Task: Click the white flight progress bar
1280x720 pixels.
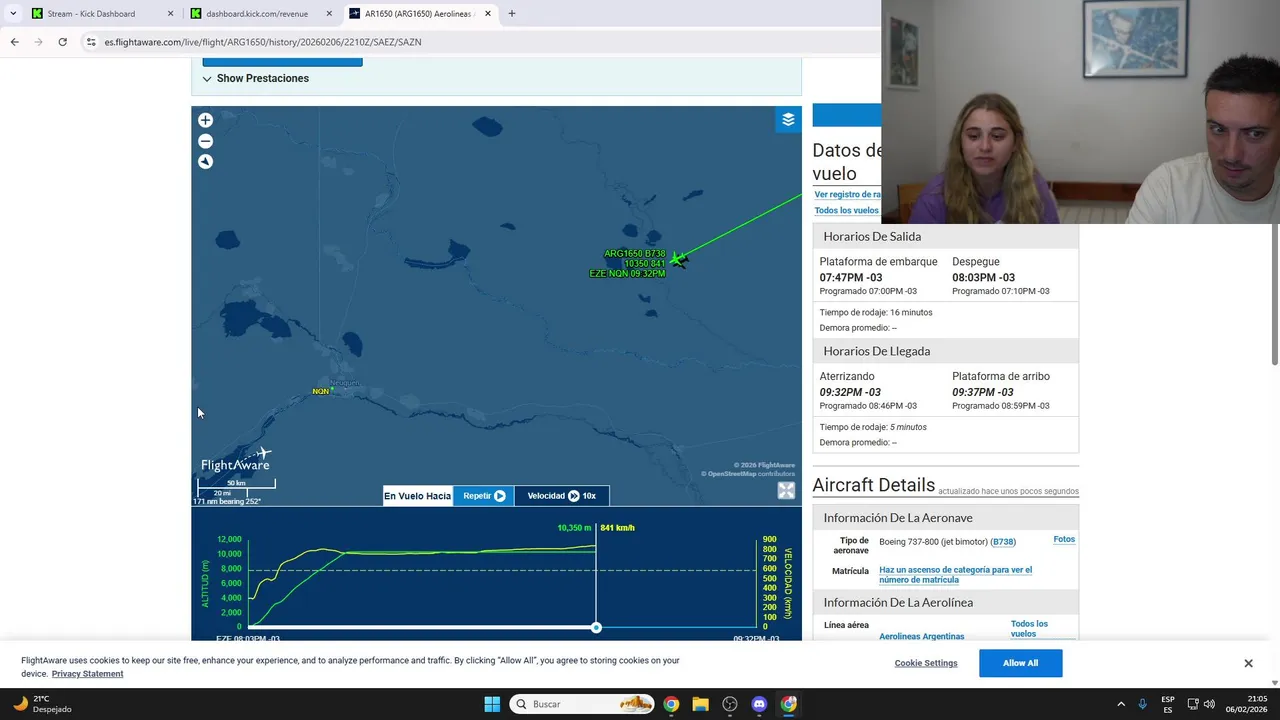Action: (x=421, y=627)
